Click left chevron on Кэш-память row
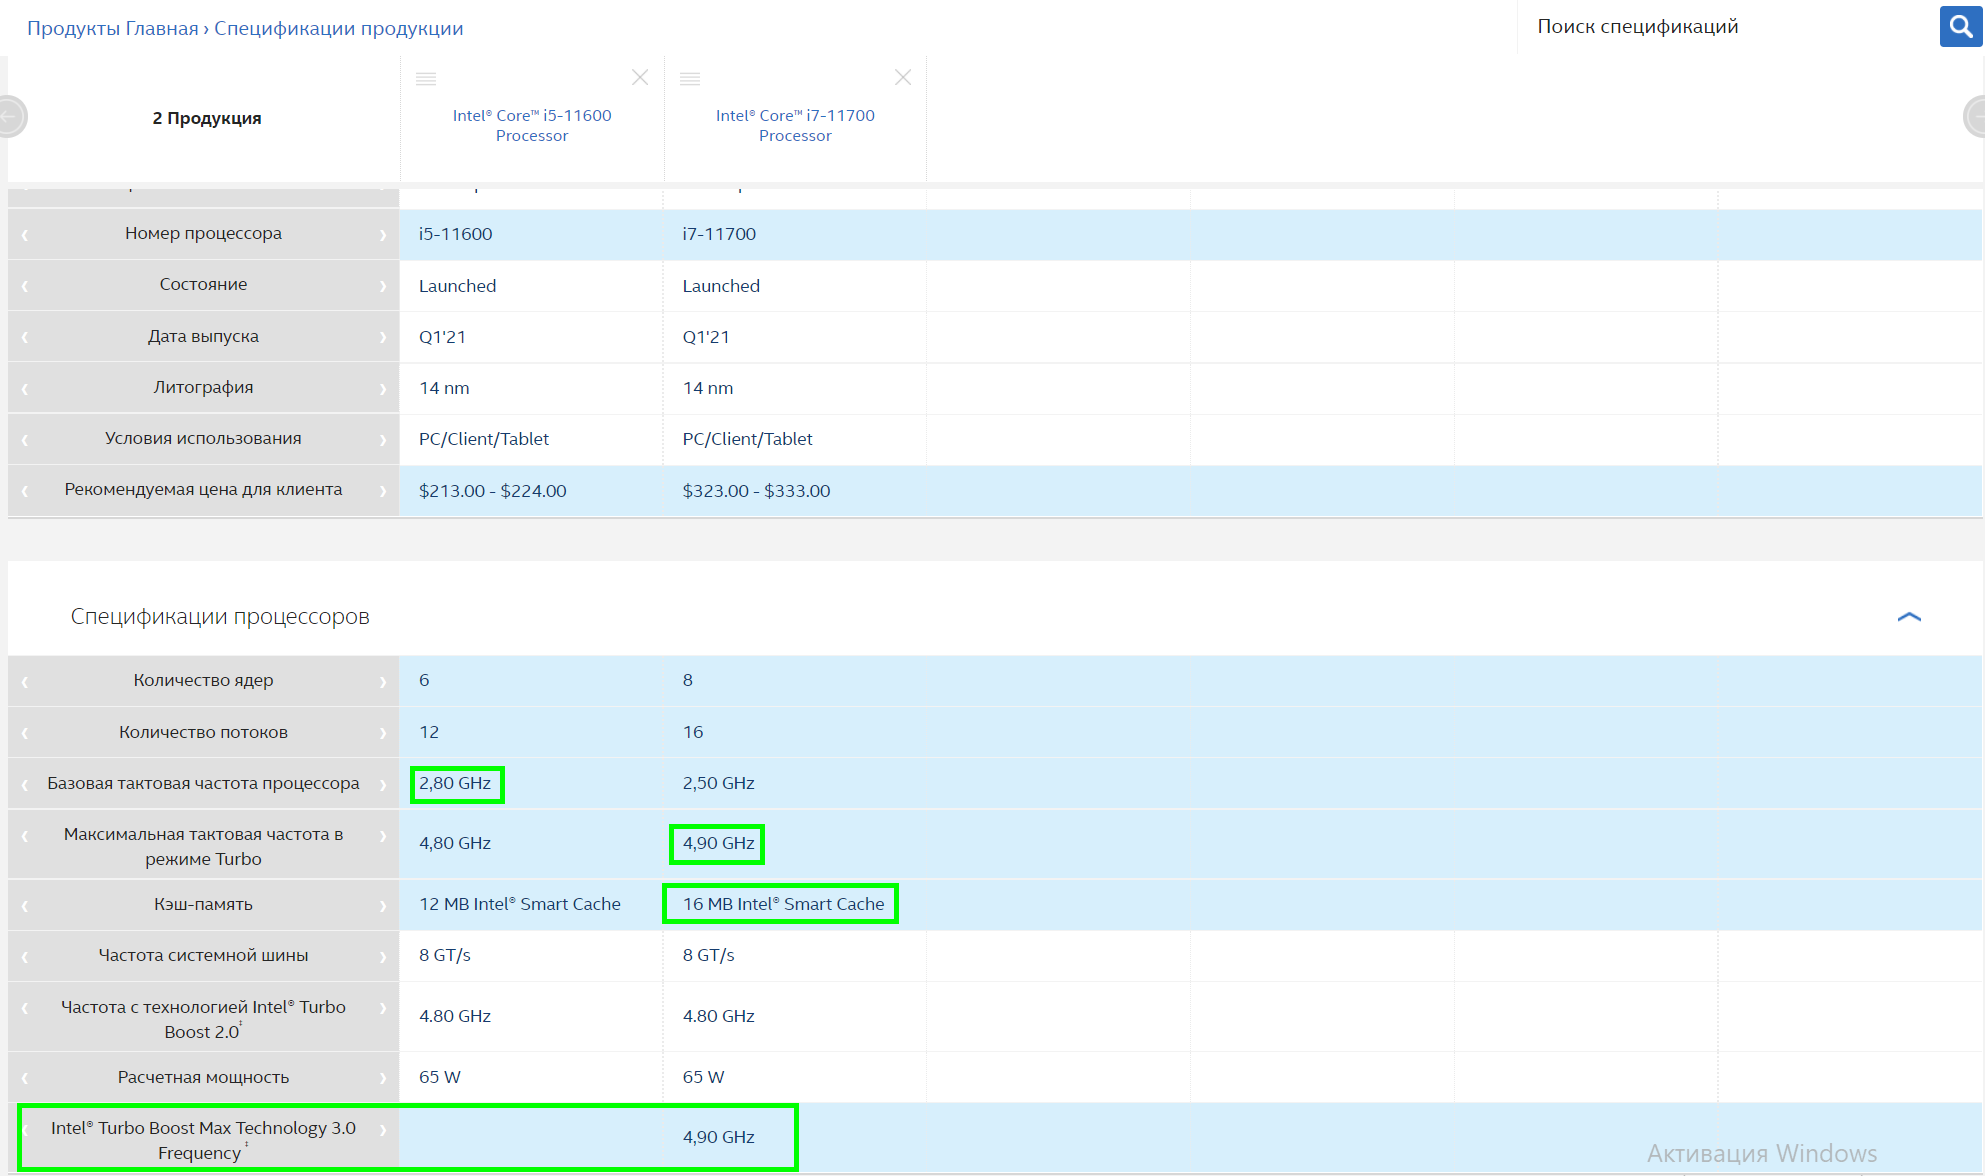1985x1176 pixels. [x=25, y=905]
